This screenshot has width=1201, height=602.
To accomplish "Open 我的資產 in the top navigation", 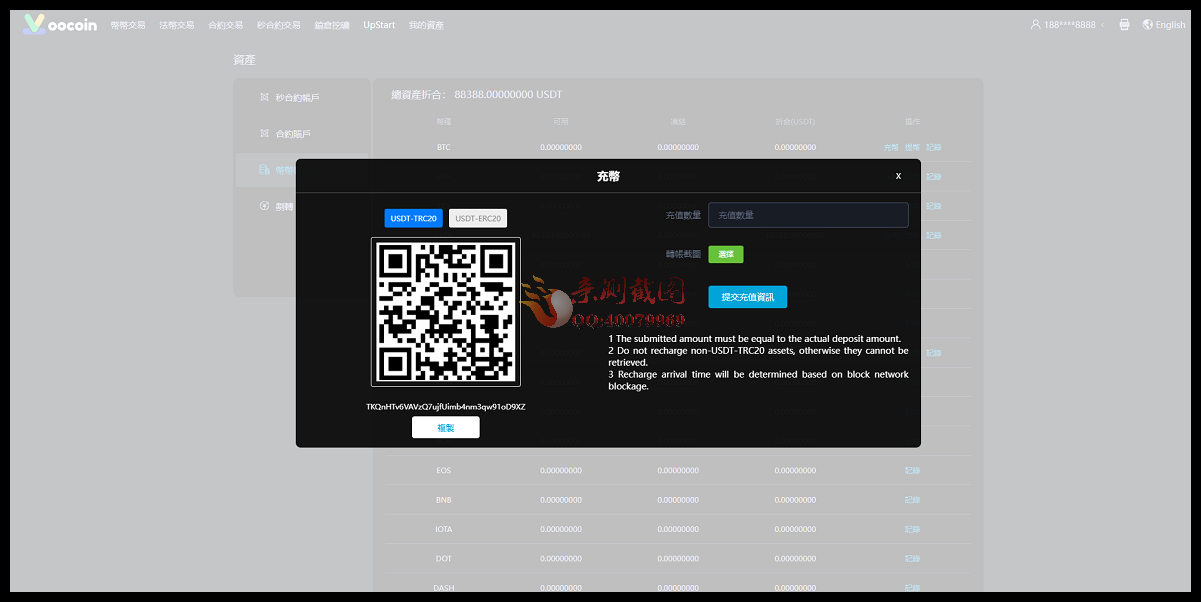I will pos(426,25).
